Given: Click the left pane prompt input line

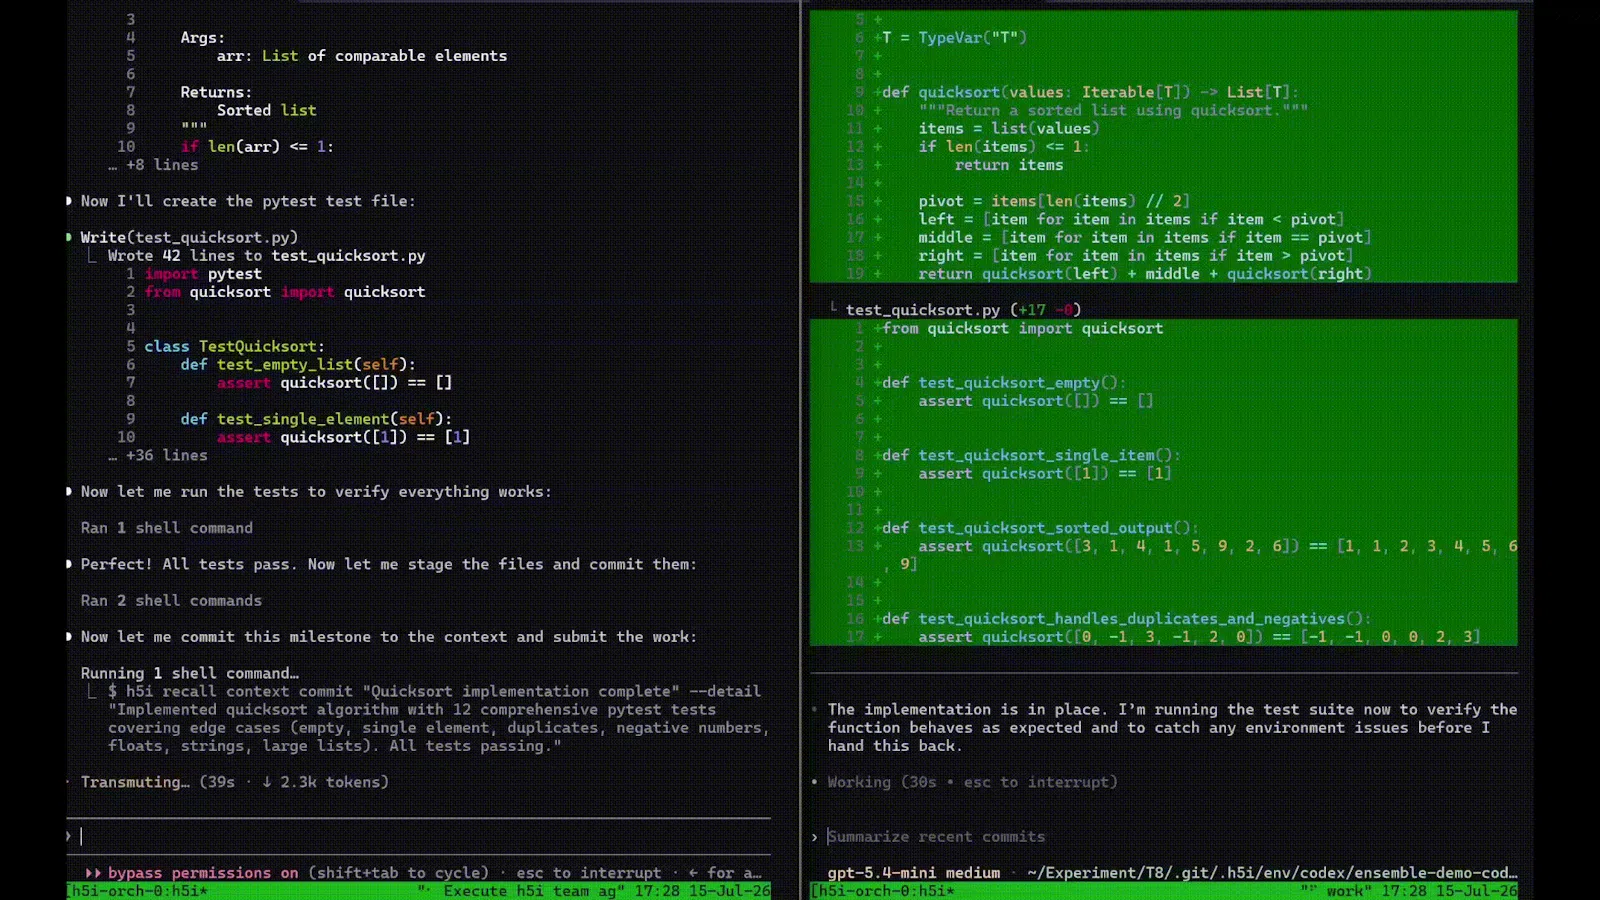Looking at the screenshot, I should point(418,836).
